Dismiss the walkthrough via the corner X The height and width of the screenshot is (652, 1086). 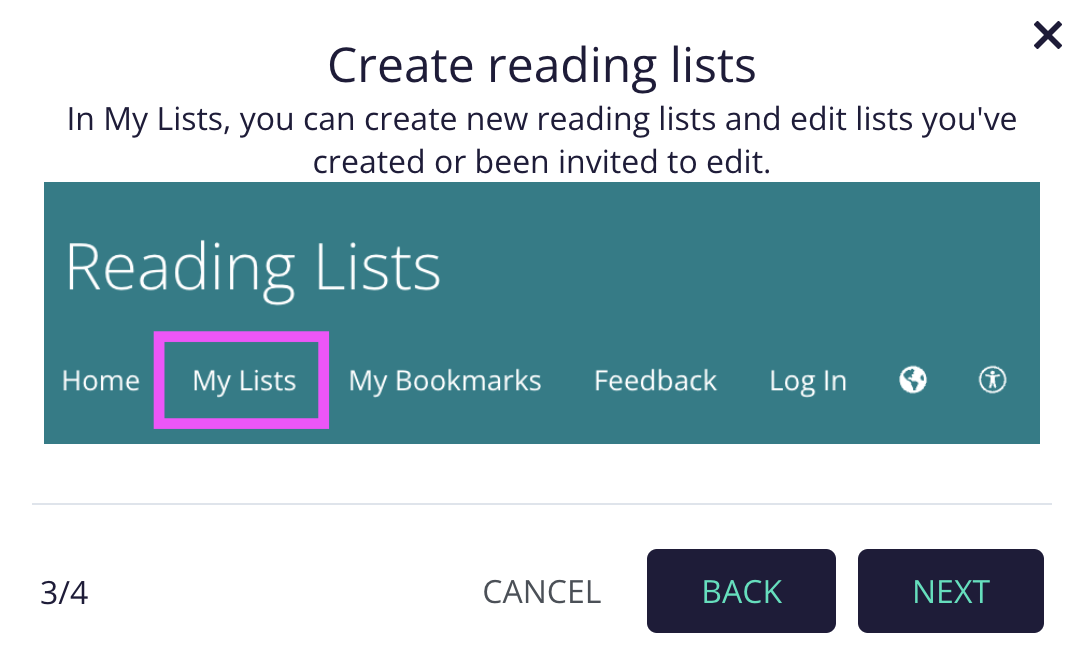point(1047,35)
